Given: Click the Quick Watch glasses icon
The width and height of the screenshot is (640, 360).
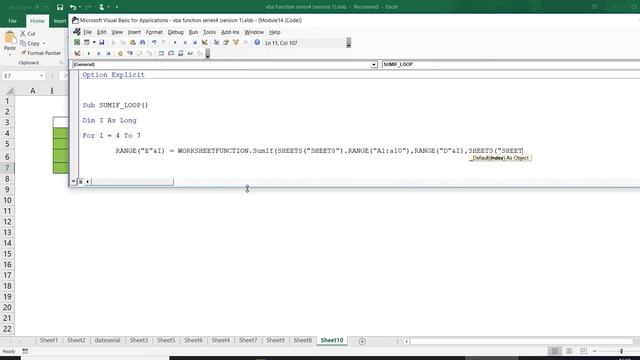Looking at the screenshot, I should (x=190, y=53).
